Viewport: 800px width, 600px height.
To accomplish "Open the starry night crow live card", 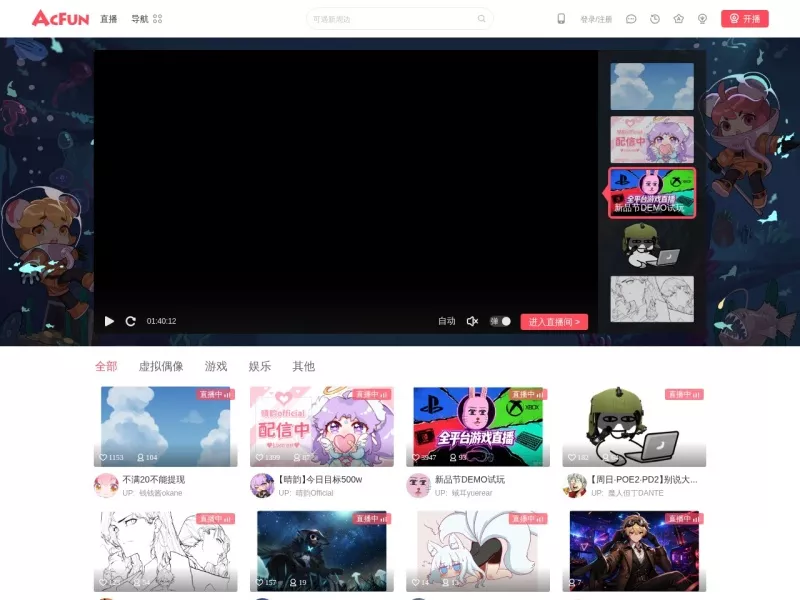I will click(321, 551).
